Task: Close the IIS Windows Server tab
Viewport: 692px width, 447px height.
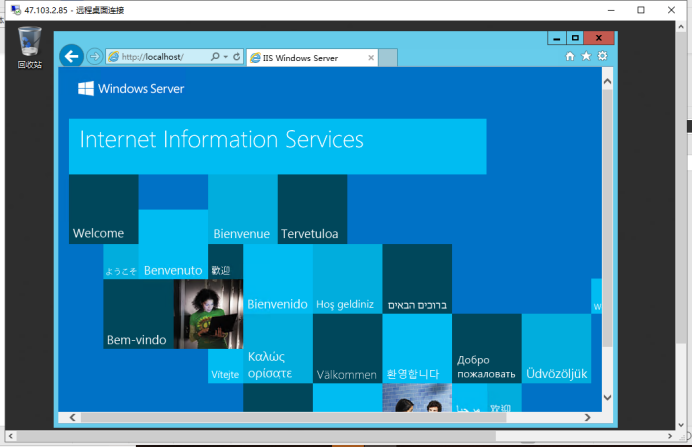Action: (x=371, y=58)
